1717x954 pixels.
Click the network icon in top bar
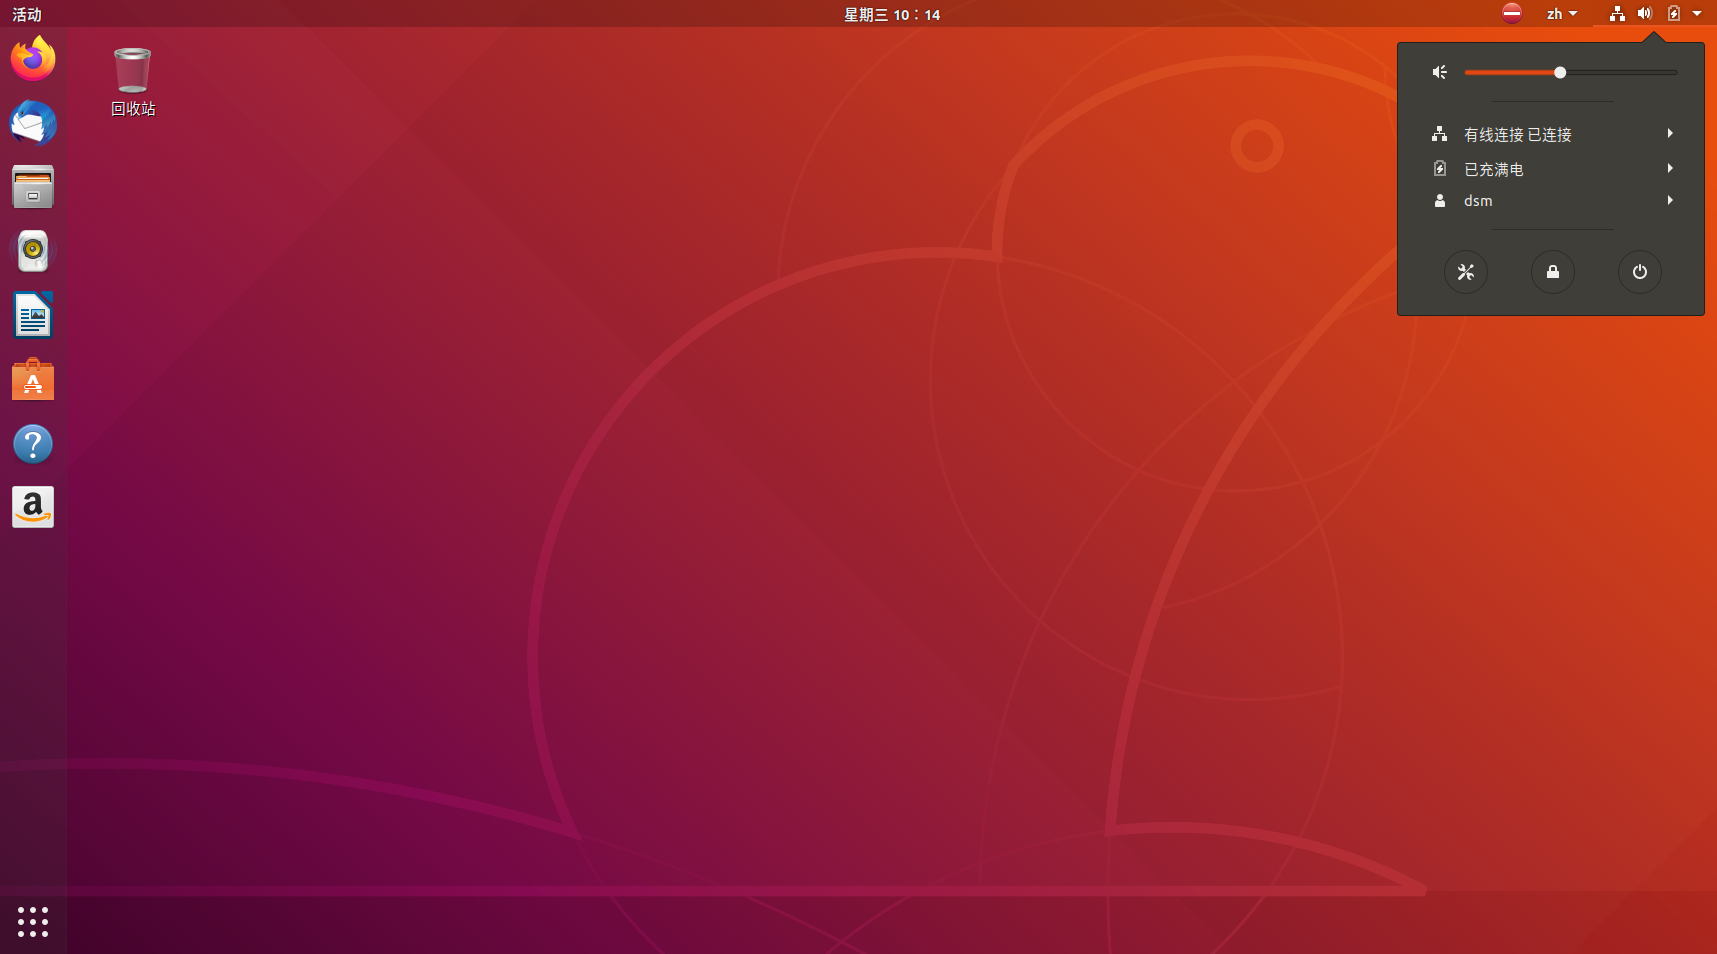click(1617, 13)
